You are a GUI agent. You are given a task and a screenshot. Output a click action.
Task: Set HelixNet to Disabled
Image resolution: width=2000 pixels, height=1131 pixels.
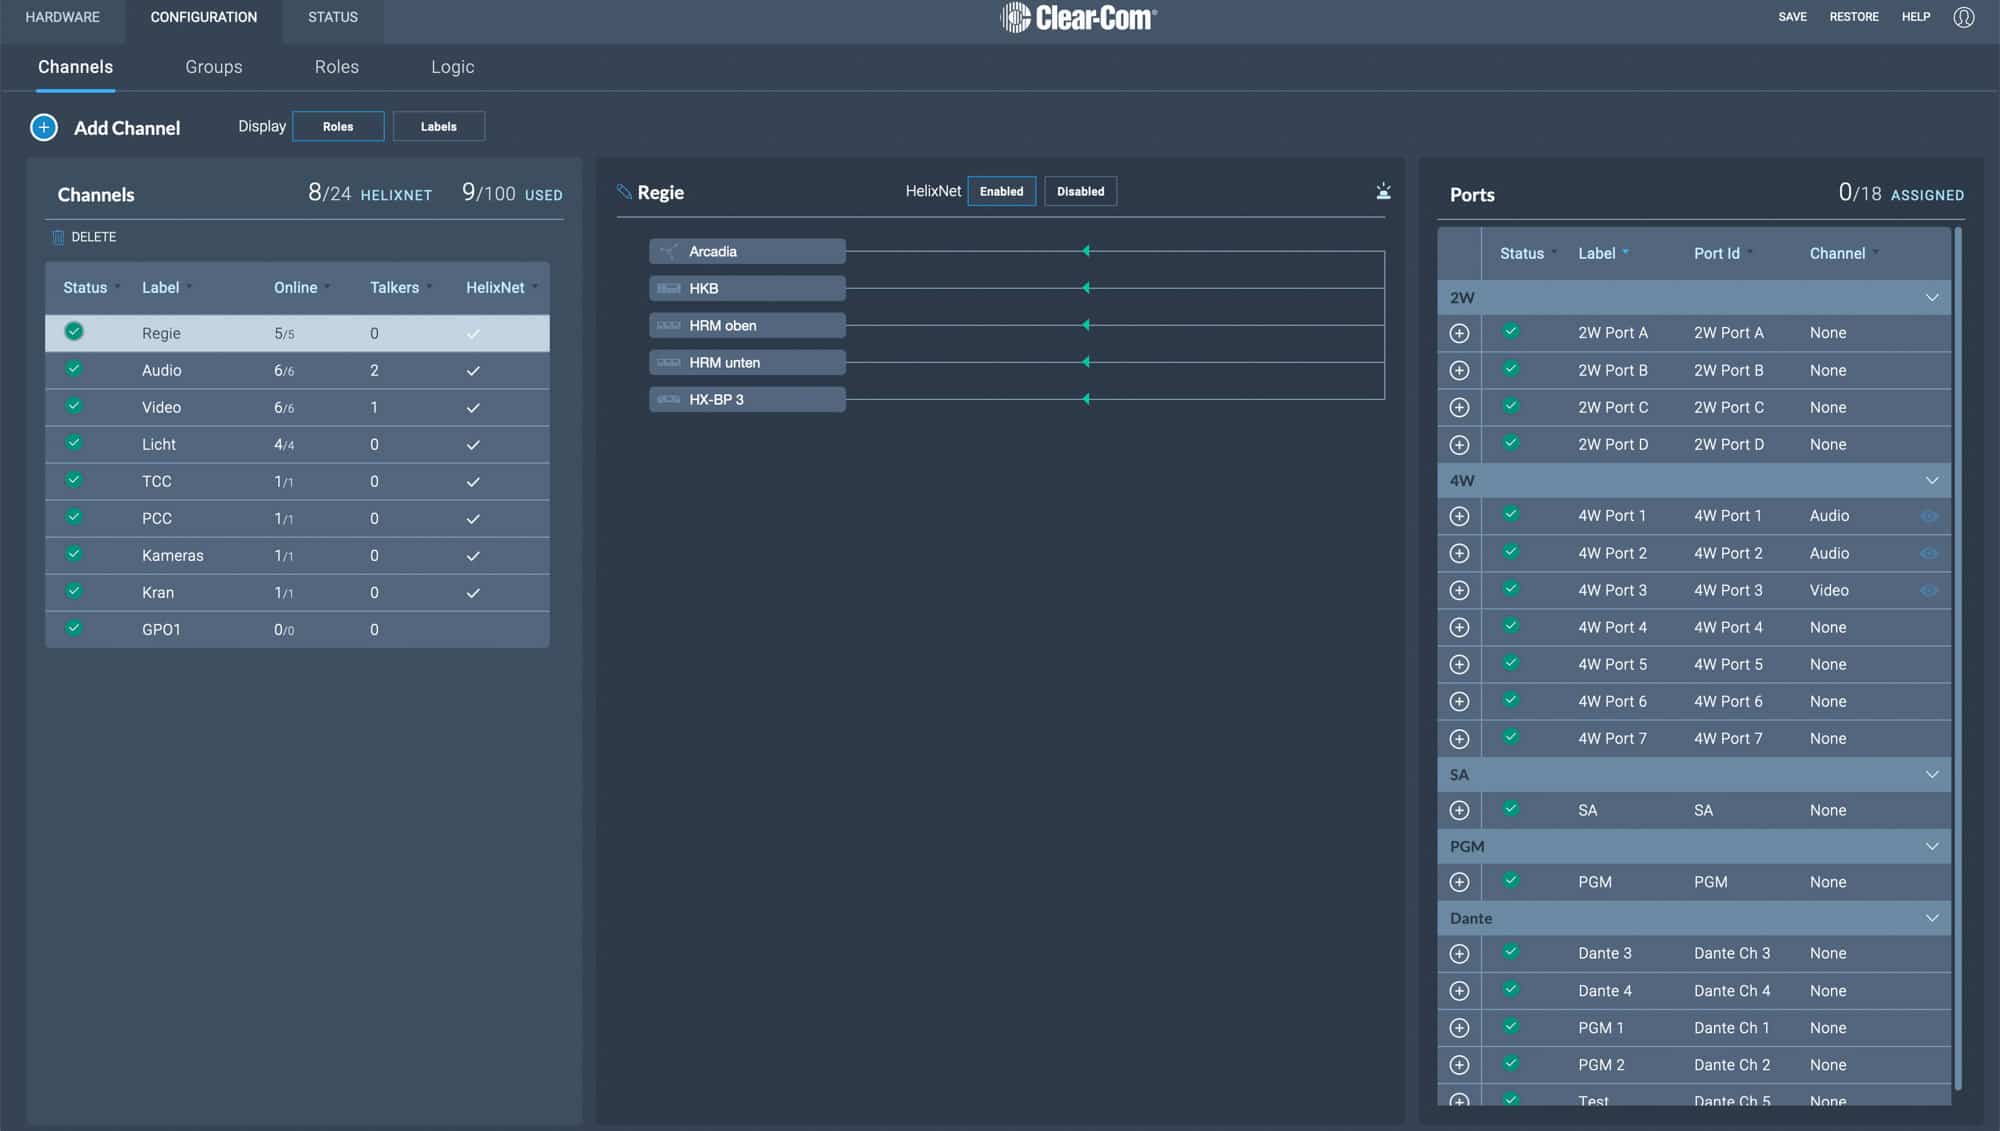pos(1080,191)
